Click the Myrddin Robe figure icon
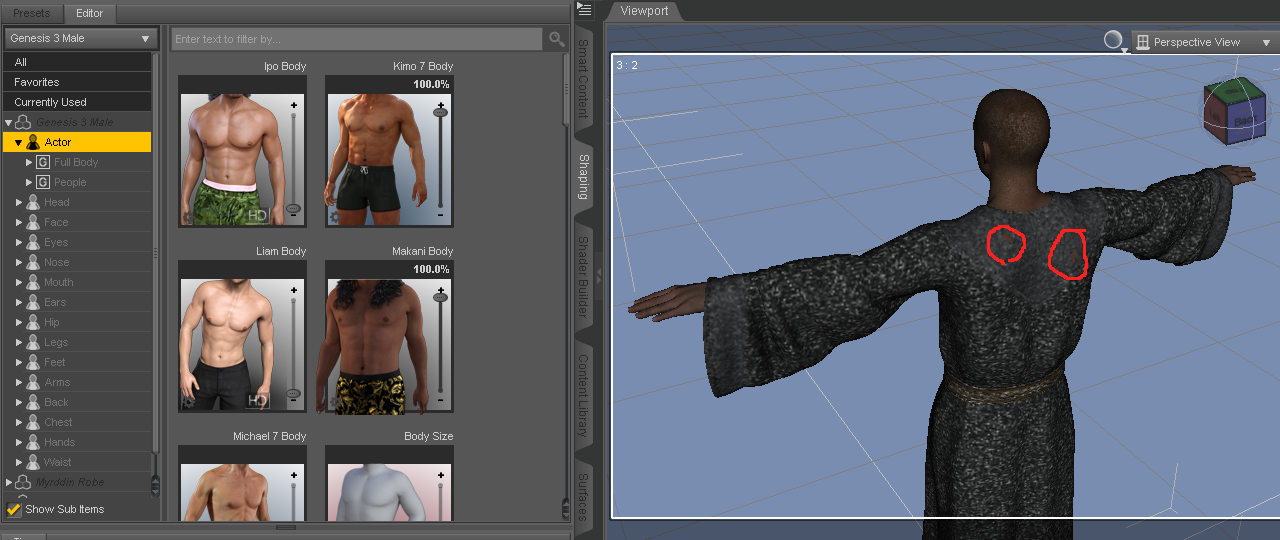 [x=23, y=482]
